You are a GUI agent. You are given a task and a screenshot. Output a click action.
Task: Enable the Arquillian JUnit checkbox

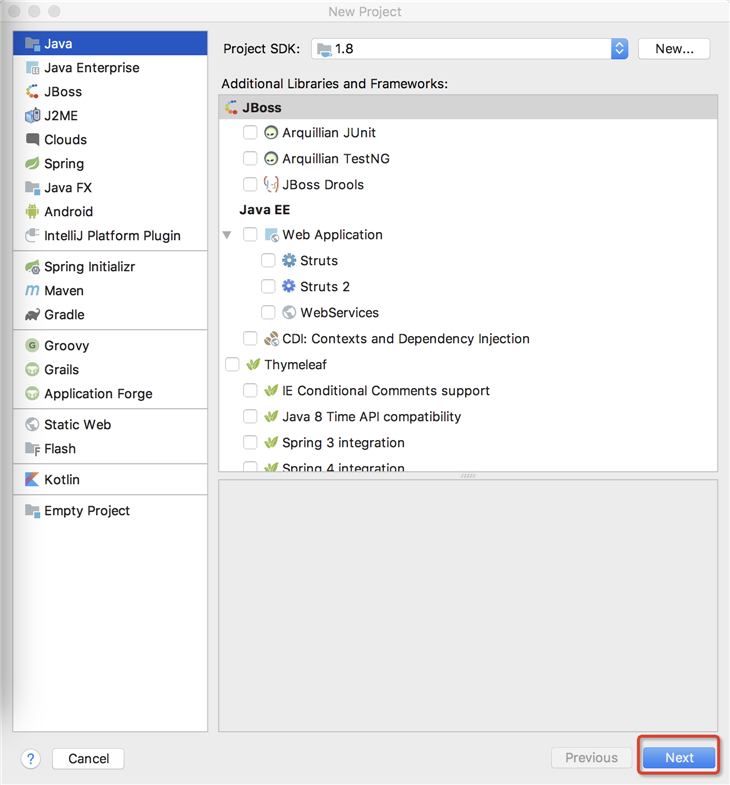(x=250, y=133)
